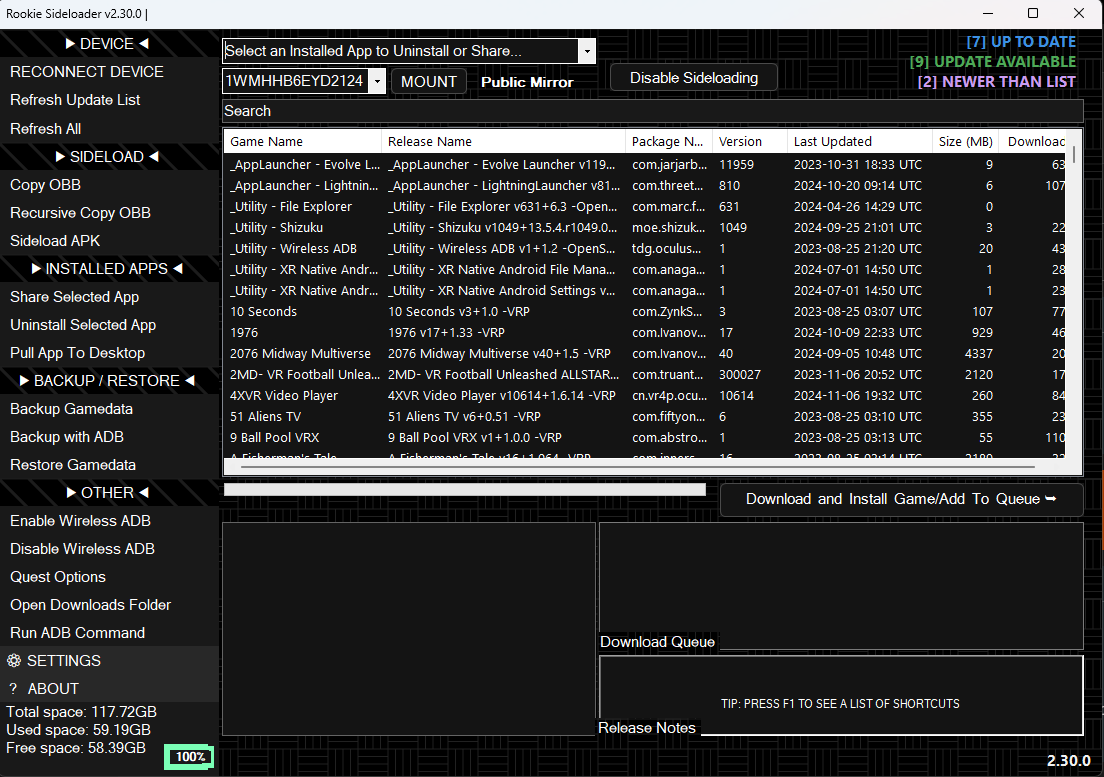Viewport: 1104px width, 777px height.
Task: Expand the DEVICE section header
Action: pyautogui.click(x=107, y=44)
